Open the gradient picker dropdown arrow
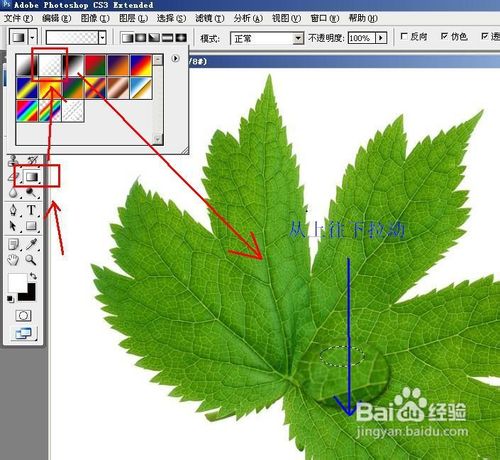 click(102, 37)
